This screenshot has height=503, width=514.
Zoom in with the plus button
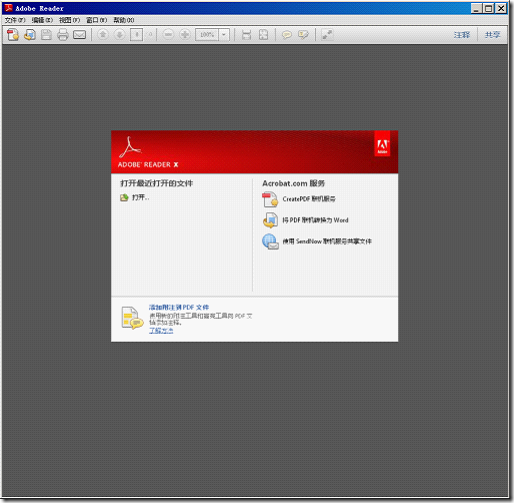pyautogui.click(x=185, y=34)
